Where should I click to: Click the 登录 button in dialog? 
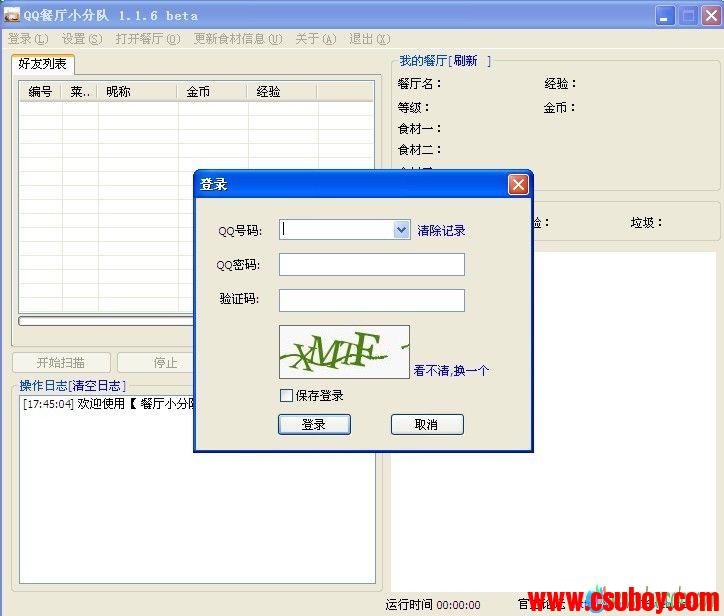pyautogui.click(x=314, y=424)
